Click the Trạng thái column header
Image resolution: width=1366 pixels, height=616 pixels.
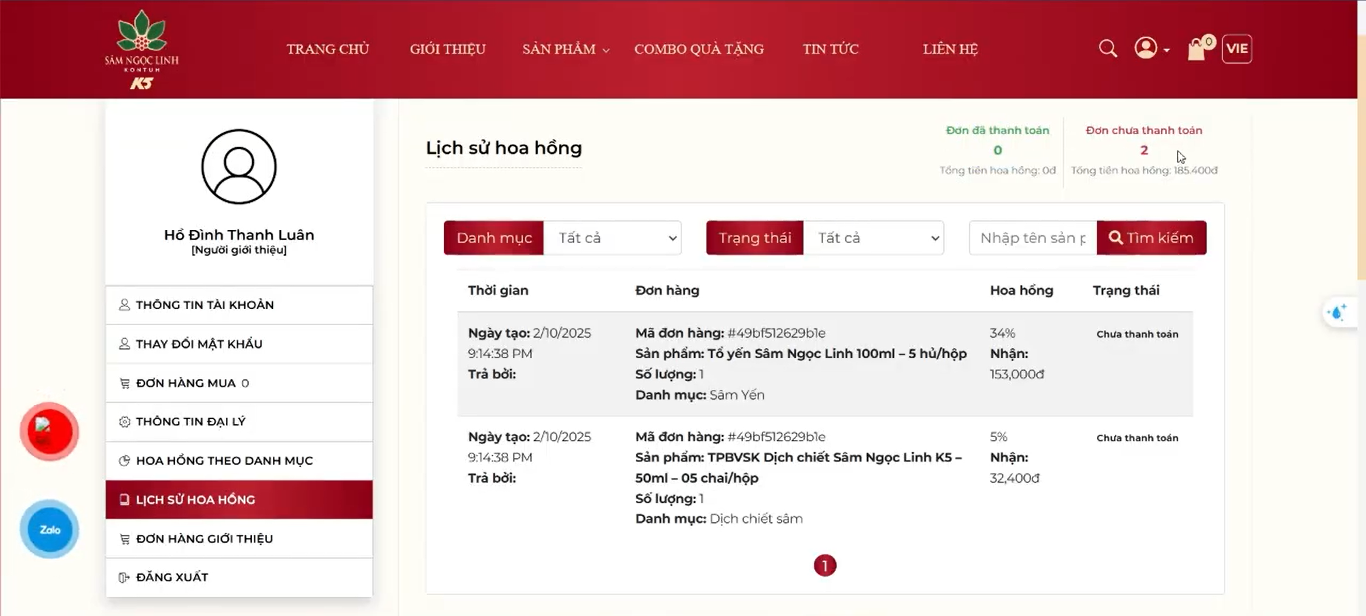click(1126, 291)
